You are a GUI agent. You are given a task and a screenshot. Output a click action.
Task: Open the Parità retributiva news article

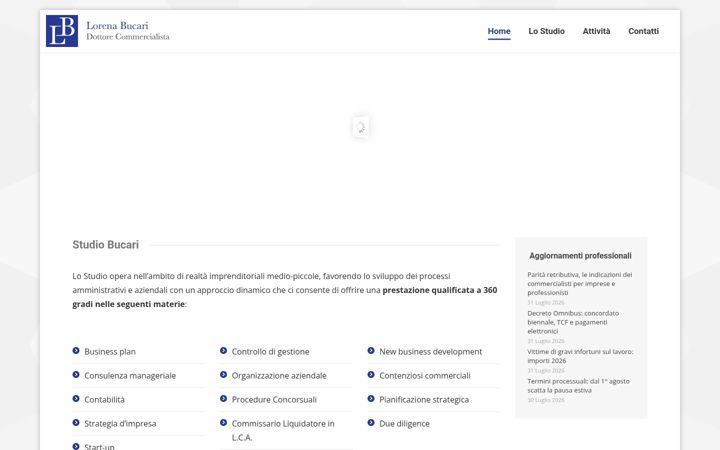[x=579, y=283]
